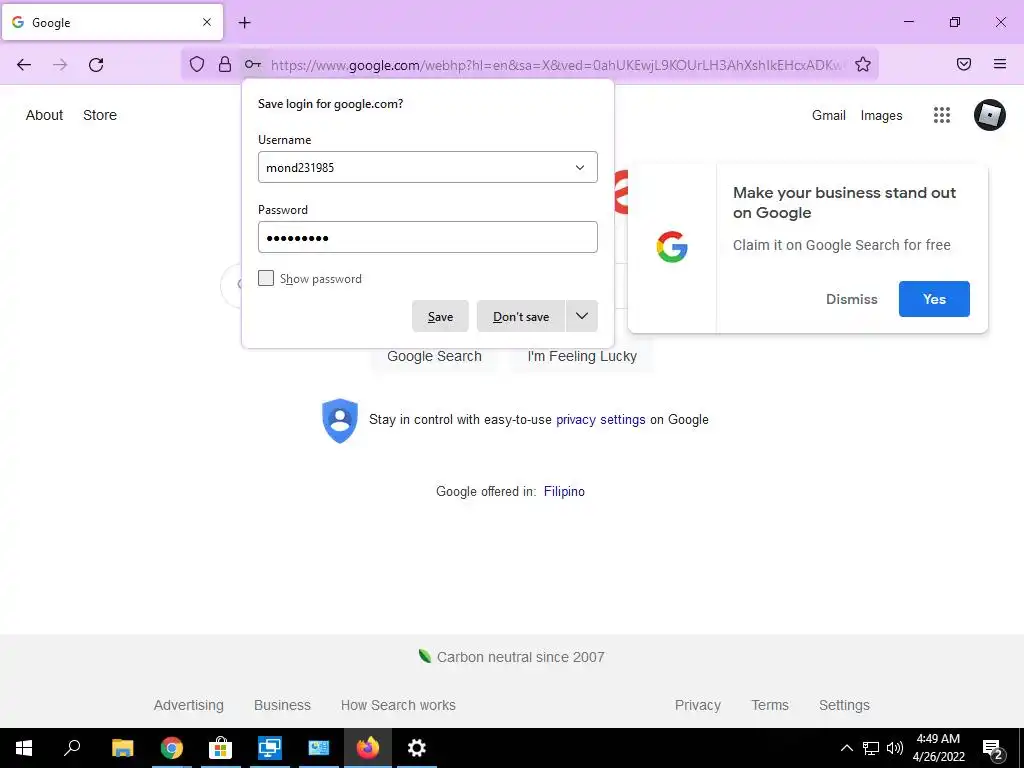This screenshot has height=768, width=1024.
Task: Open the Advertising footer link
Action: [189, 705]
